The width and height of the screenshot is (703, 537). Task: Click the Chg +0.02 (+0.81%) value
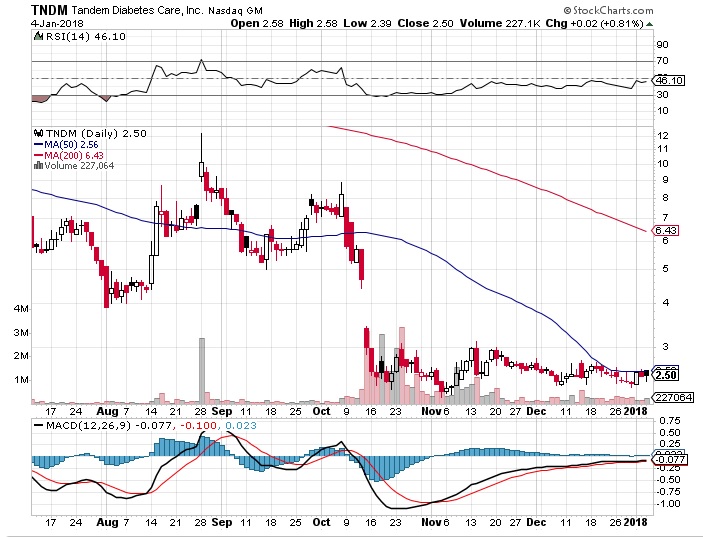click(x=595, y=23)
